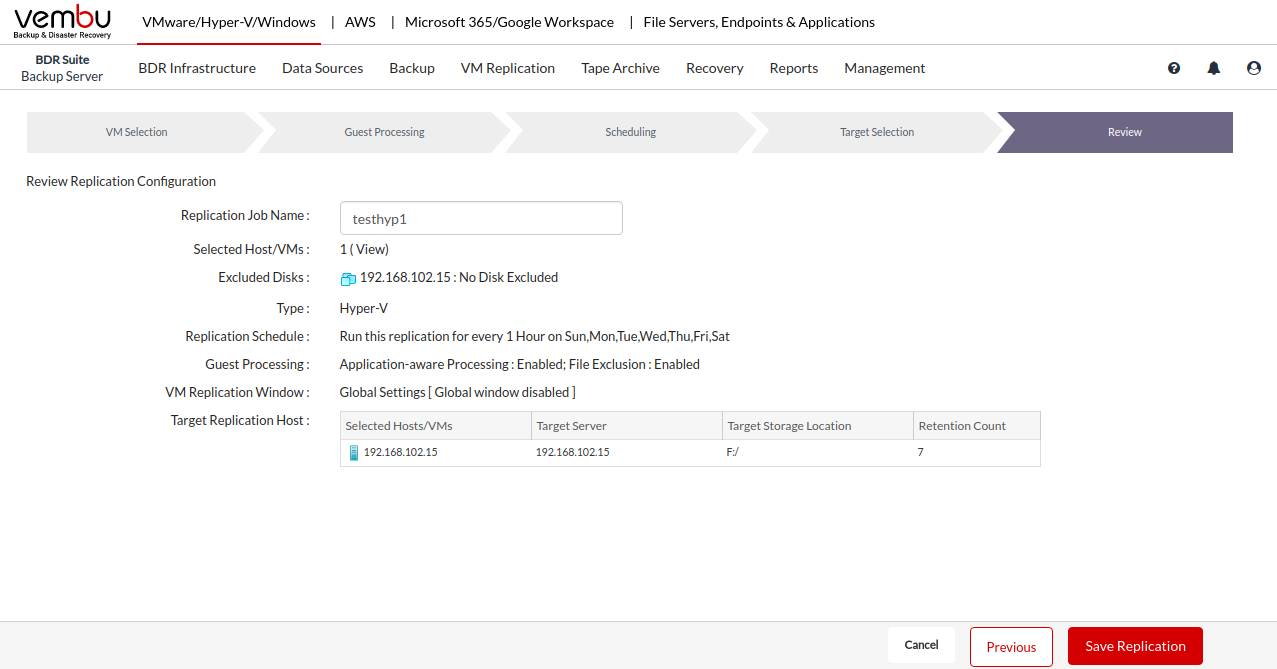
Task: Click the Save Replication button
Action: [x=1135, y=646]
